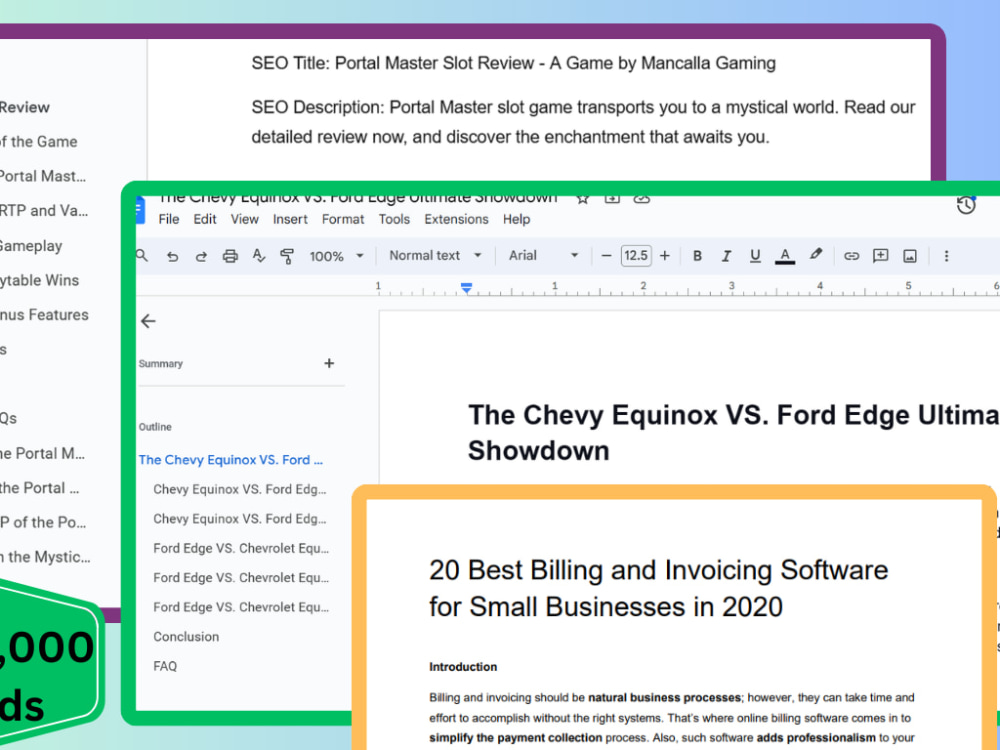Click the 'Introduction' subheading in billing doc
The width and height of the screenshot is (1000, 750).
click(x=463, y=666)
